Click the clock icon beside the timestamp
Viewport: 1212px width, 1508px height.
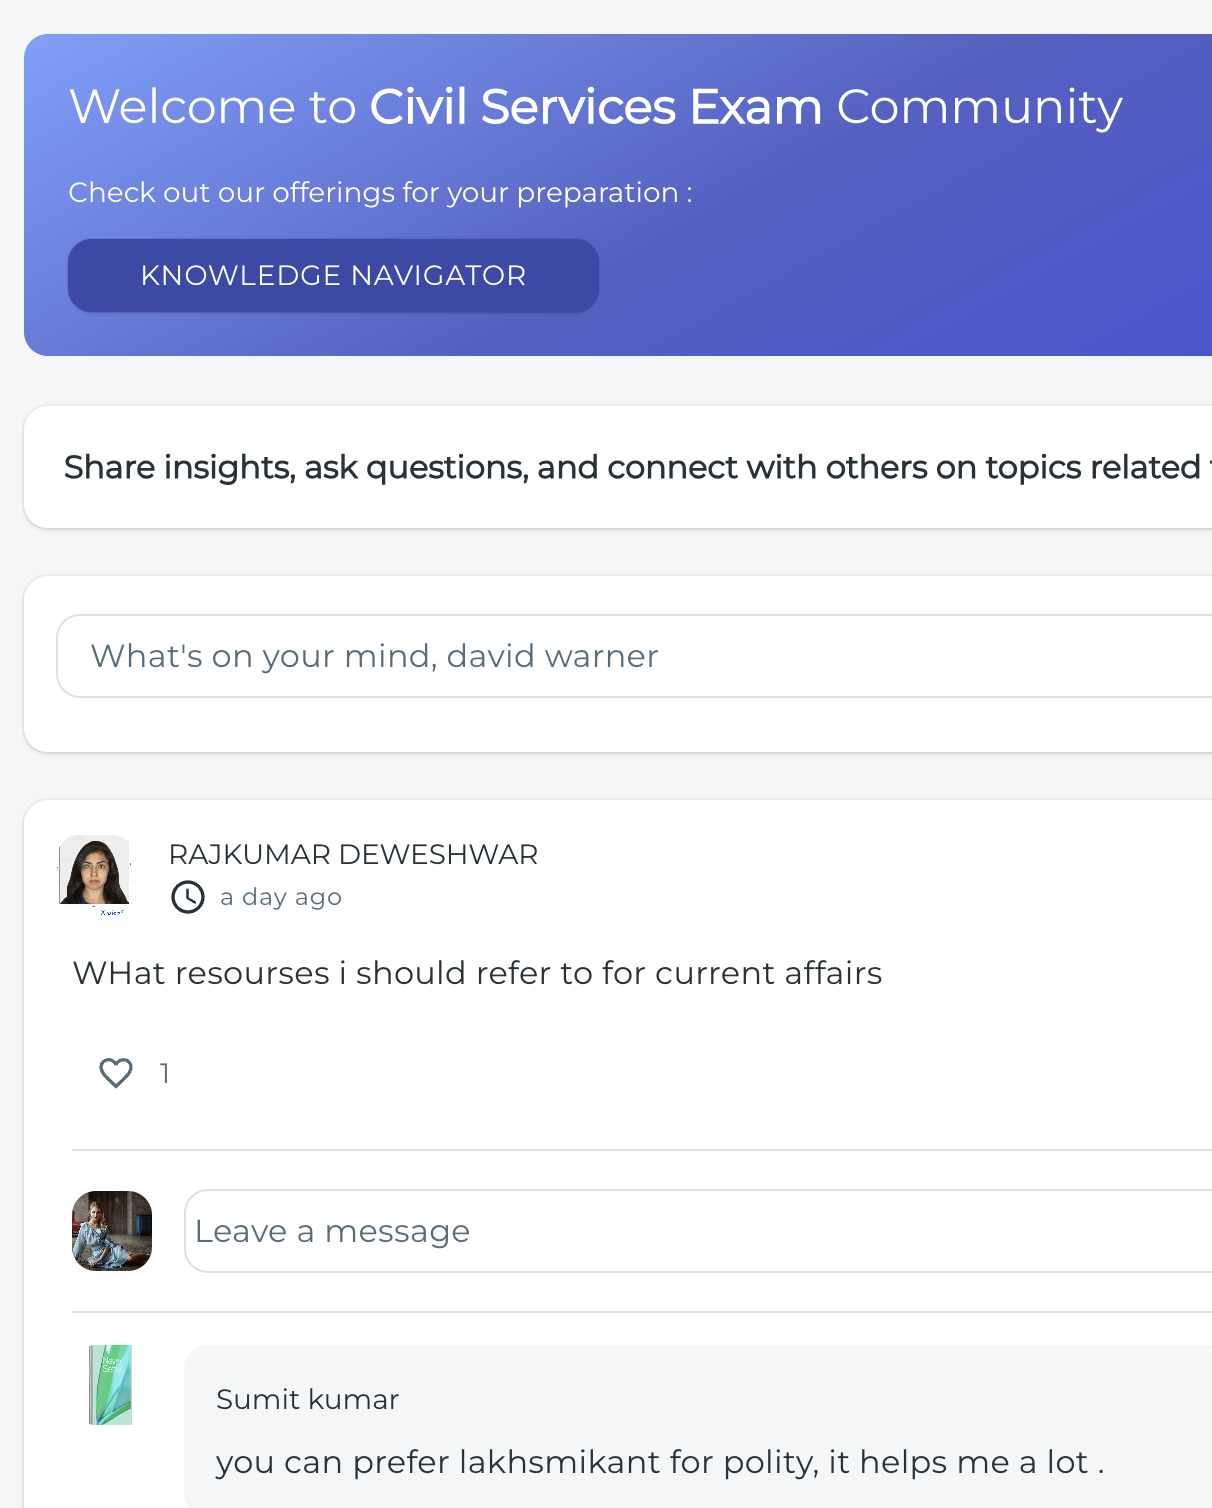coord(188,897)
